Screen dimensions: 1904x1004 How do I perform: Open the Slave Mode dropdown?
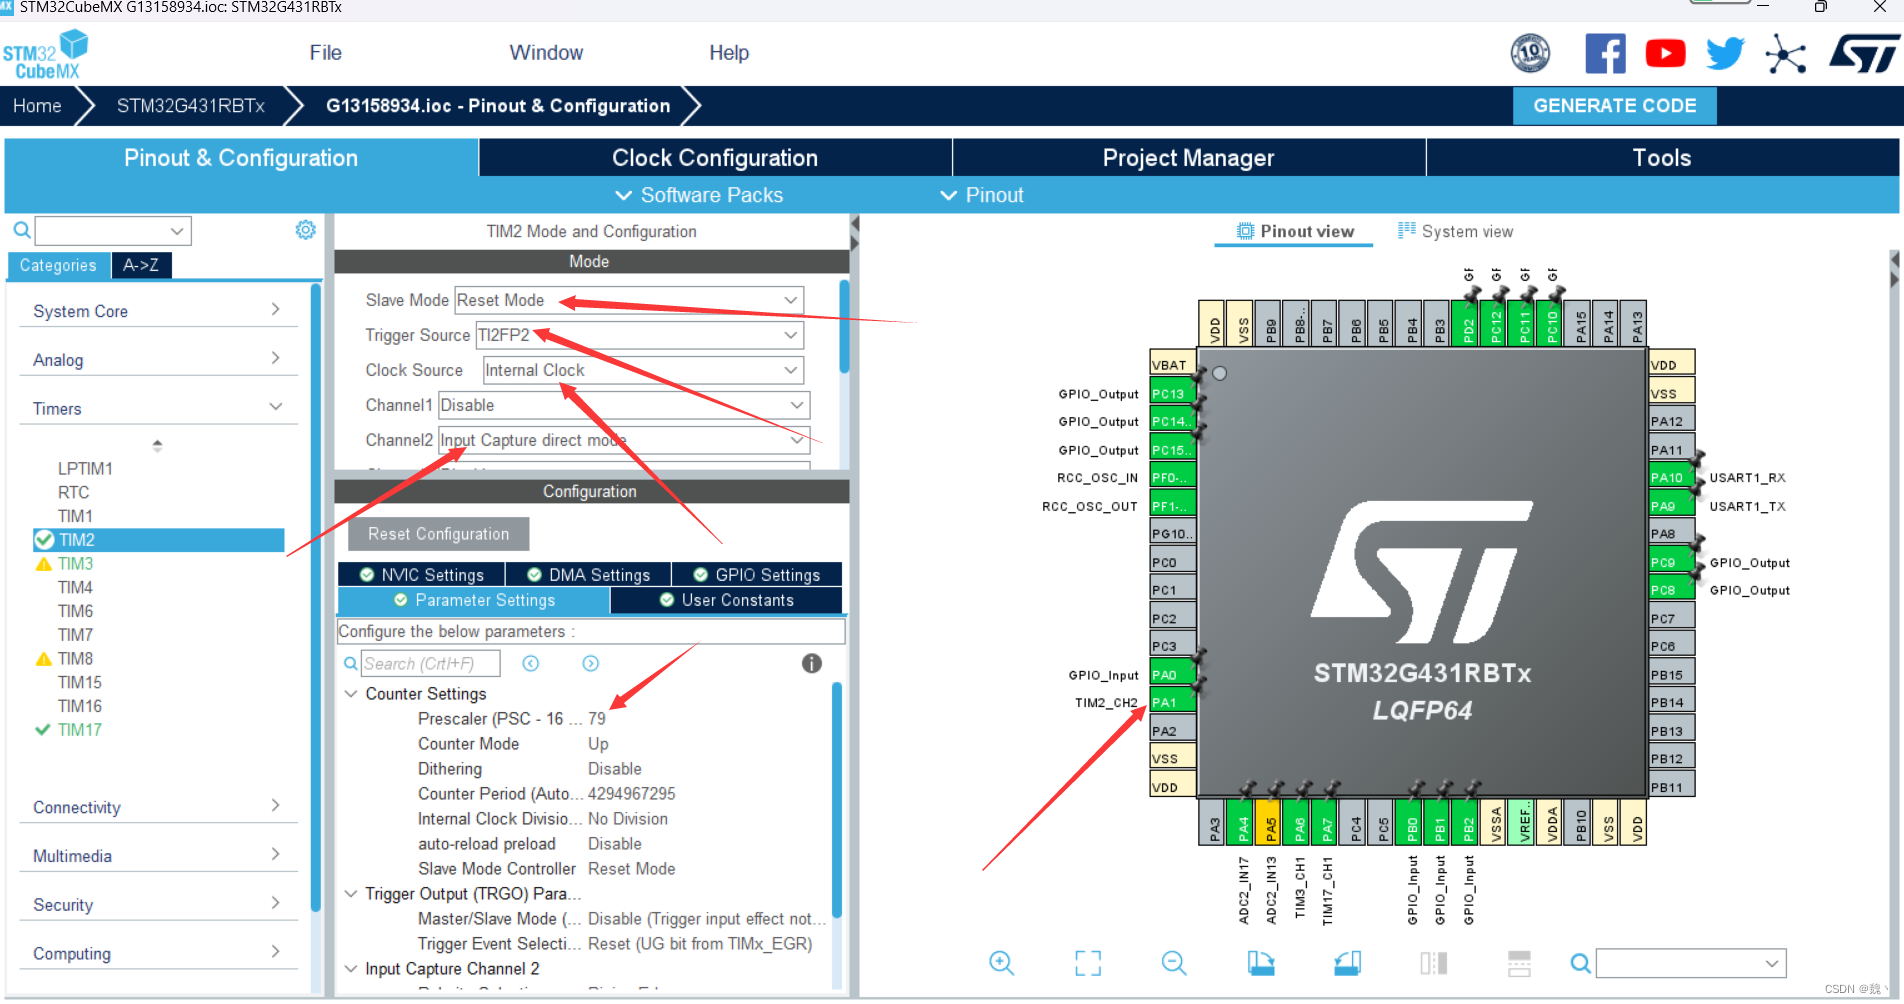click(x=629, y=300)
